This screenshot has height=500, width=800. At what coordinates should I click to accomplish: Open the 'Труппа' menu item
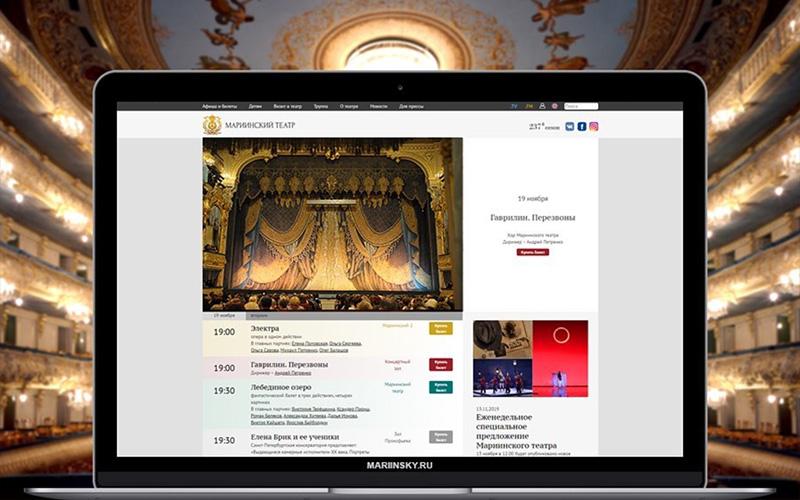[321, 107]
